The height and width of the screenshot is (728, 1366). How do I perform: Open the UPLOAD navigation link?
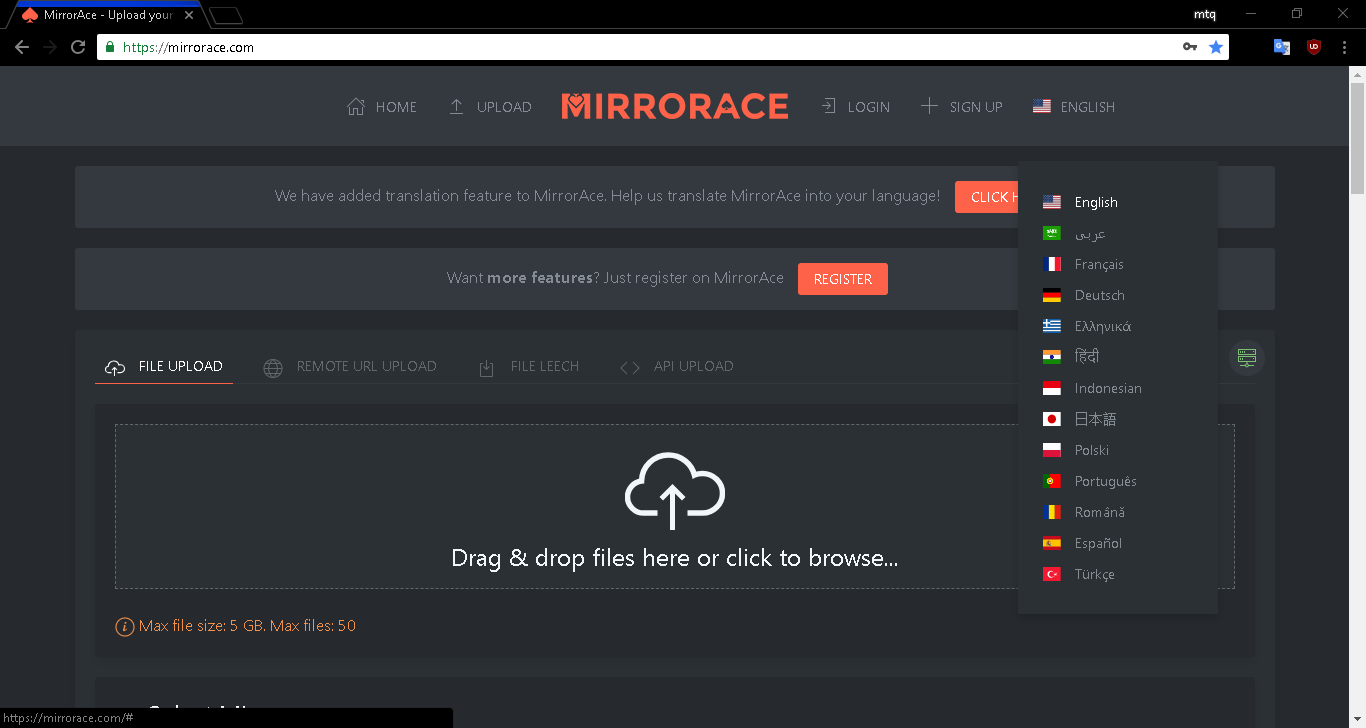point(490,107)
